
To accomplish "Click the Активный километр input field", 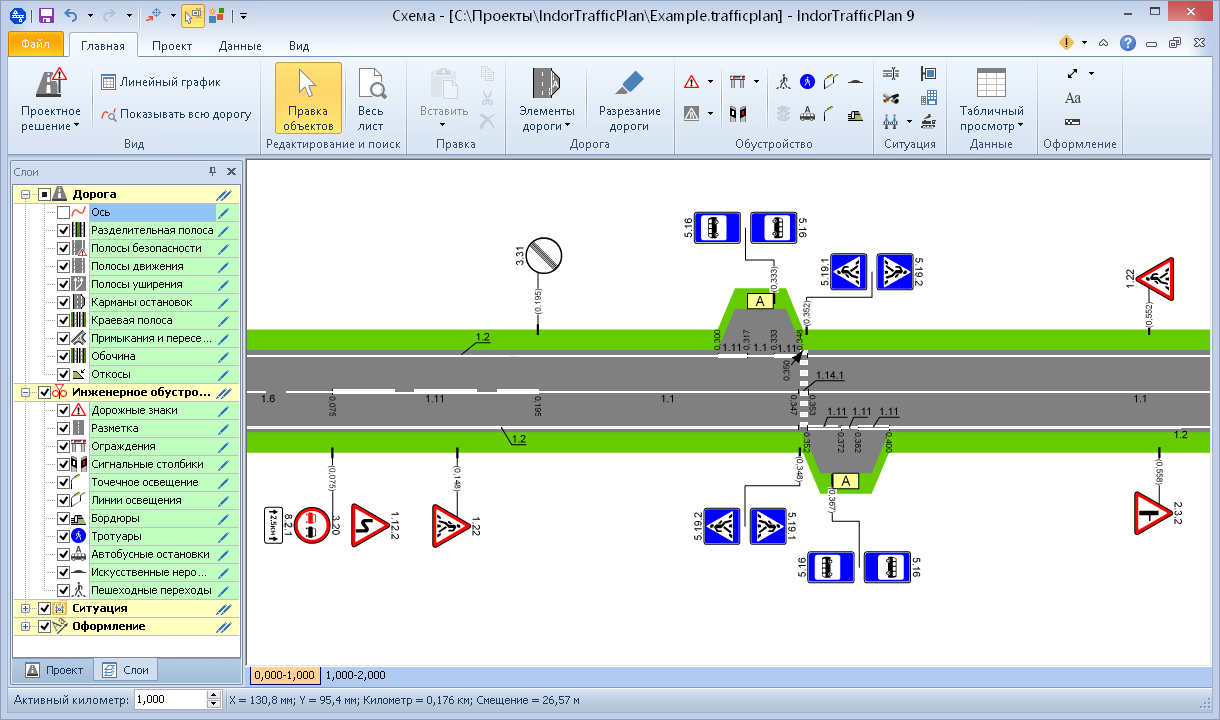I will [168, 700].
